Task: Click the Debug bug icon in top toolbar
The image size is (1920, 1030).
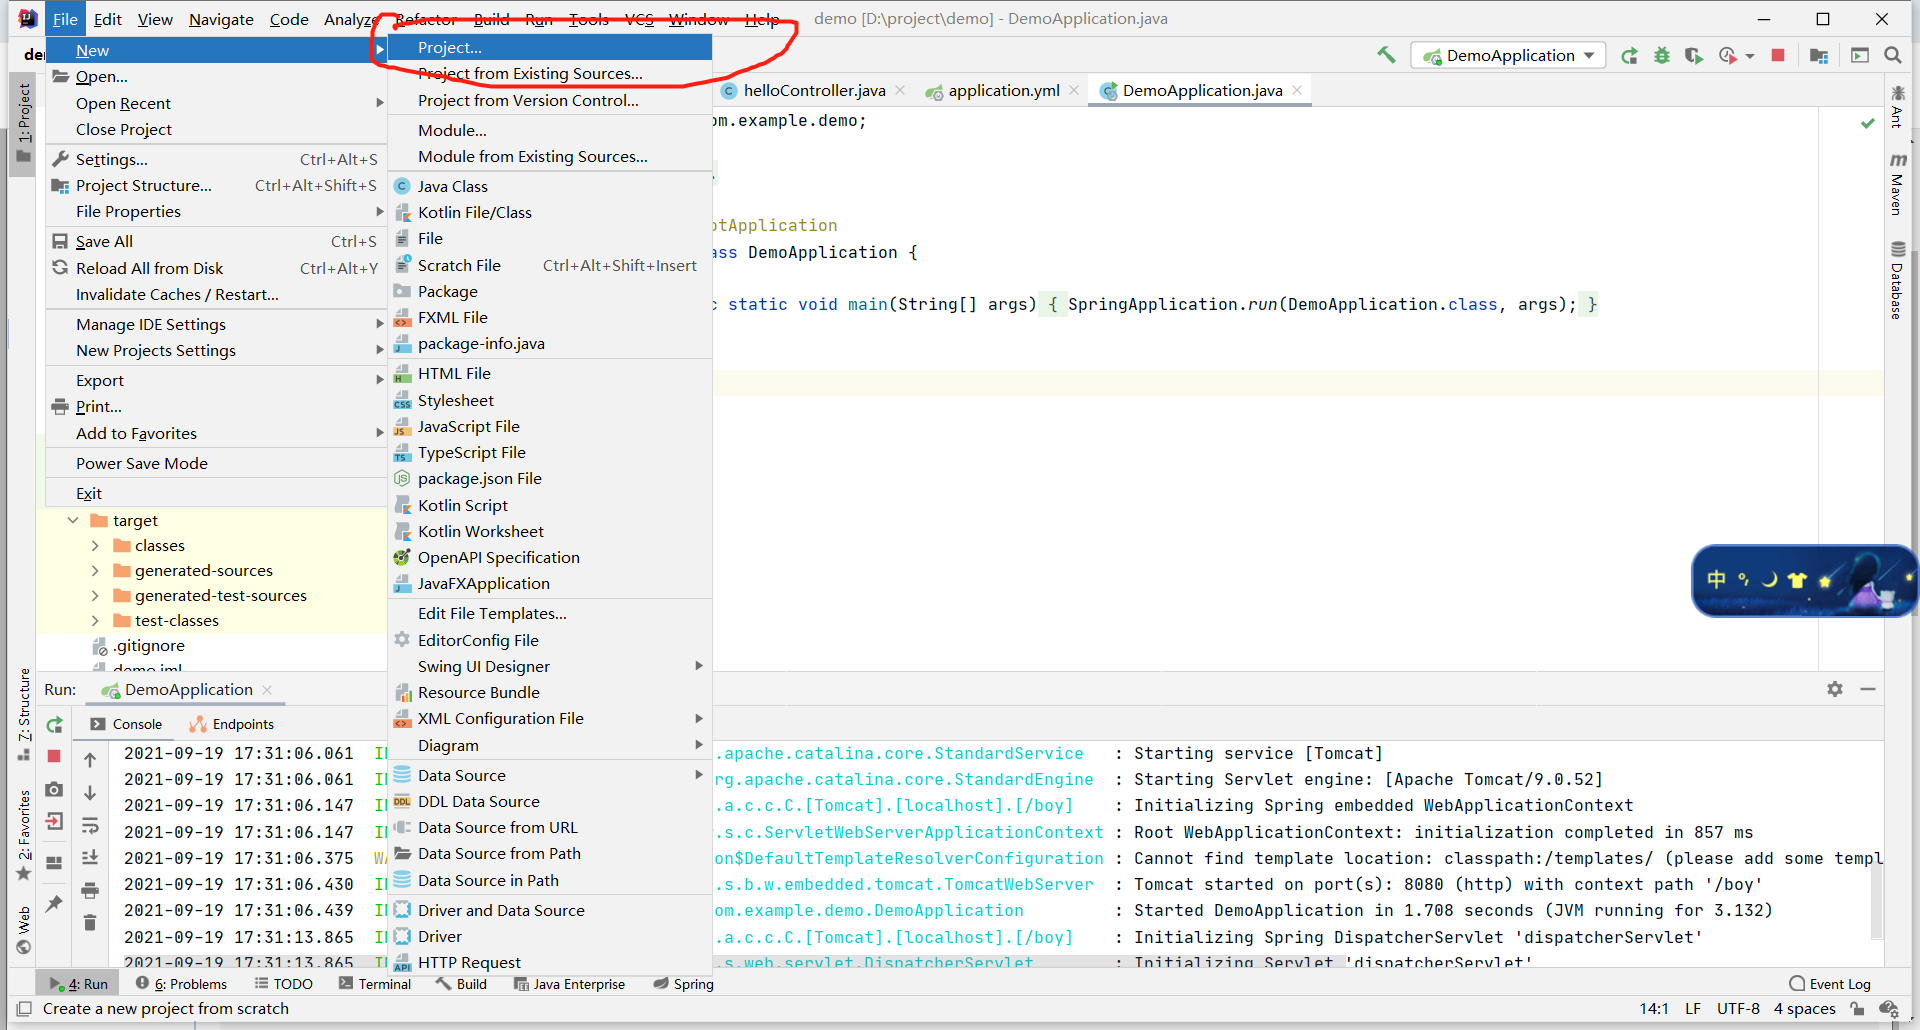Action: pyautogui.click(x=1662, y=56)
